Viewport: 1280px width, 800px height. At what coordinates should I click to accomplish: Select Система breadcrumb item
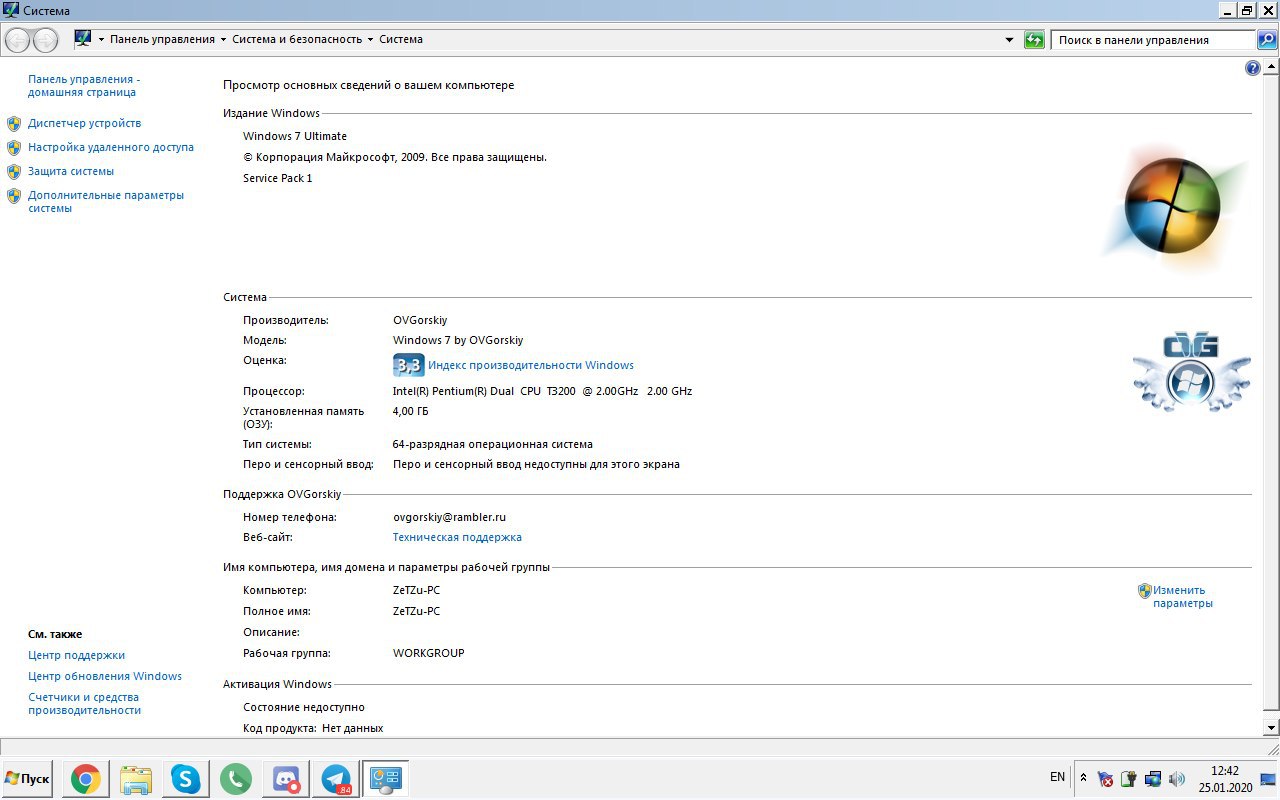coord(401,39)
